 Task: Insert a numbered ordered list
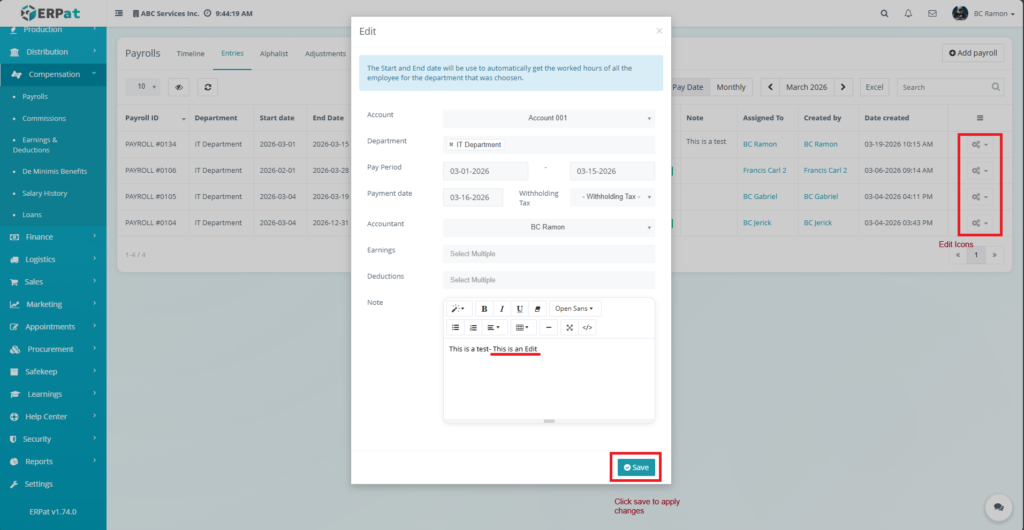coord(473,327)
